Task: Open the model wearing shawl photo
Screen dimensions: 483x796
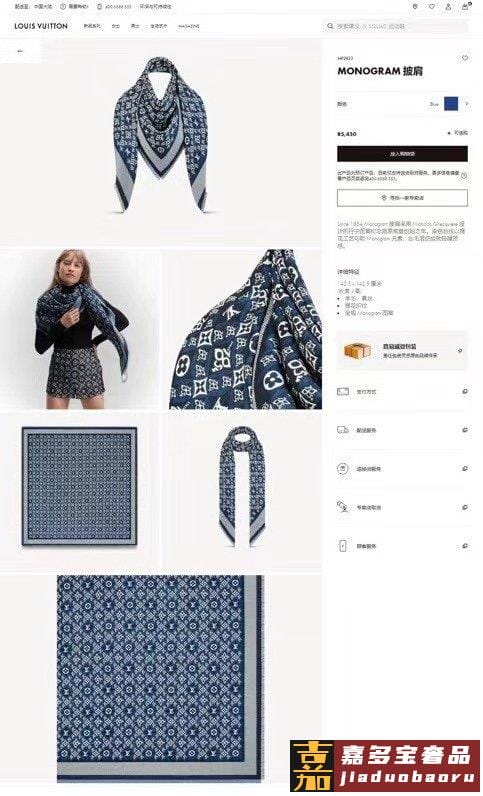Action: coord(80,329)
